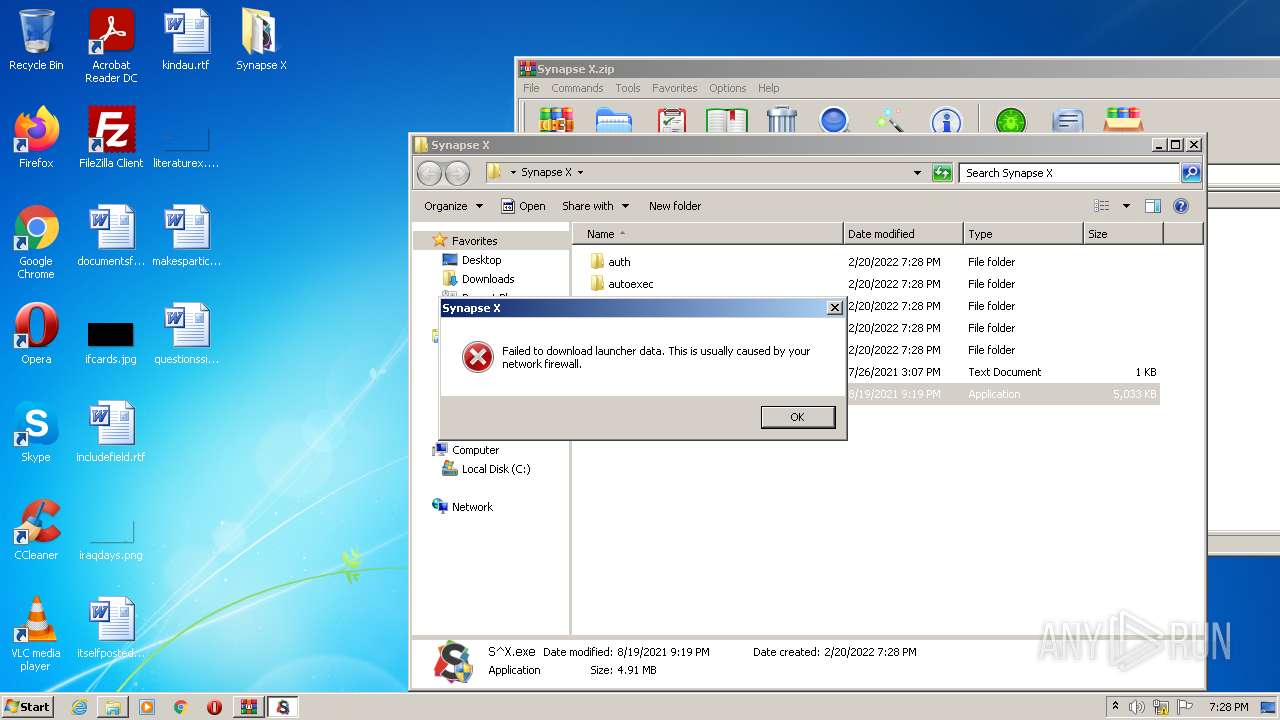The height and width of the screenshot is (720, 1280).
Task: Expand arrow after Synapse X in address bar
Action: [x=580, y=173]
